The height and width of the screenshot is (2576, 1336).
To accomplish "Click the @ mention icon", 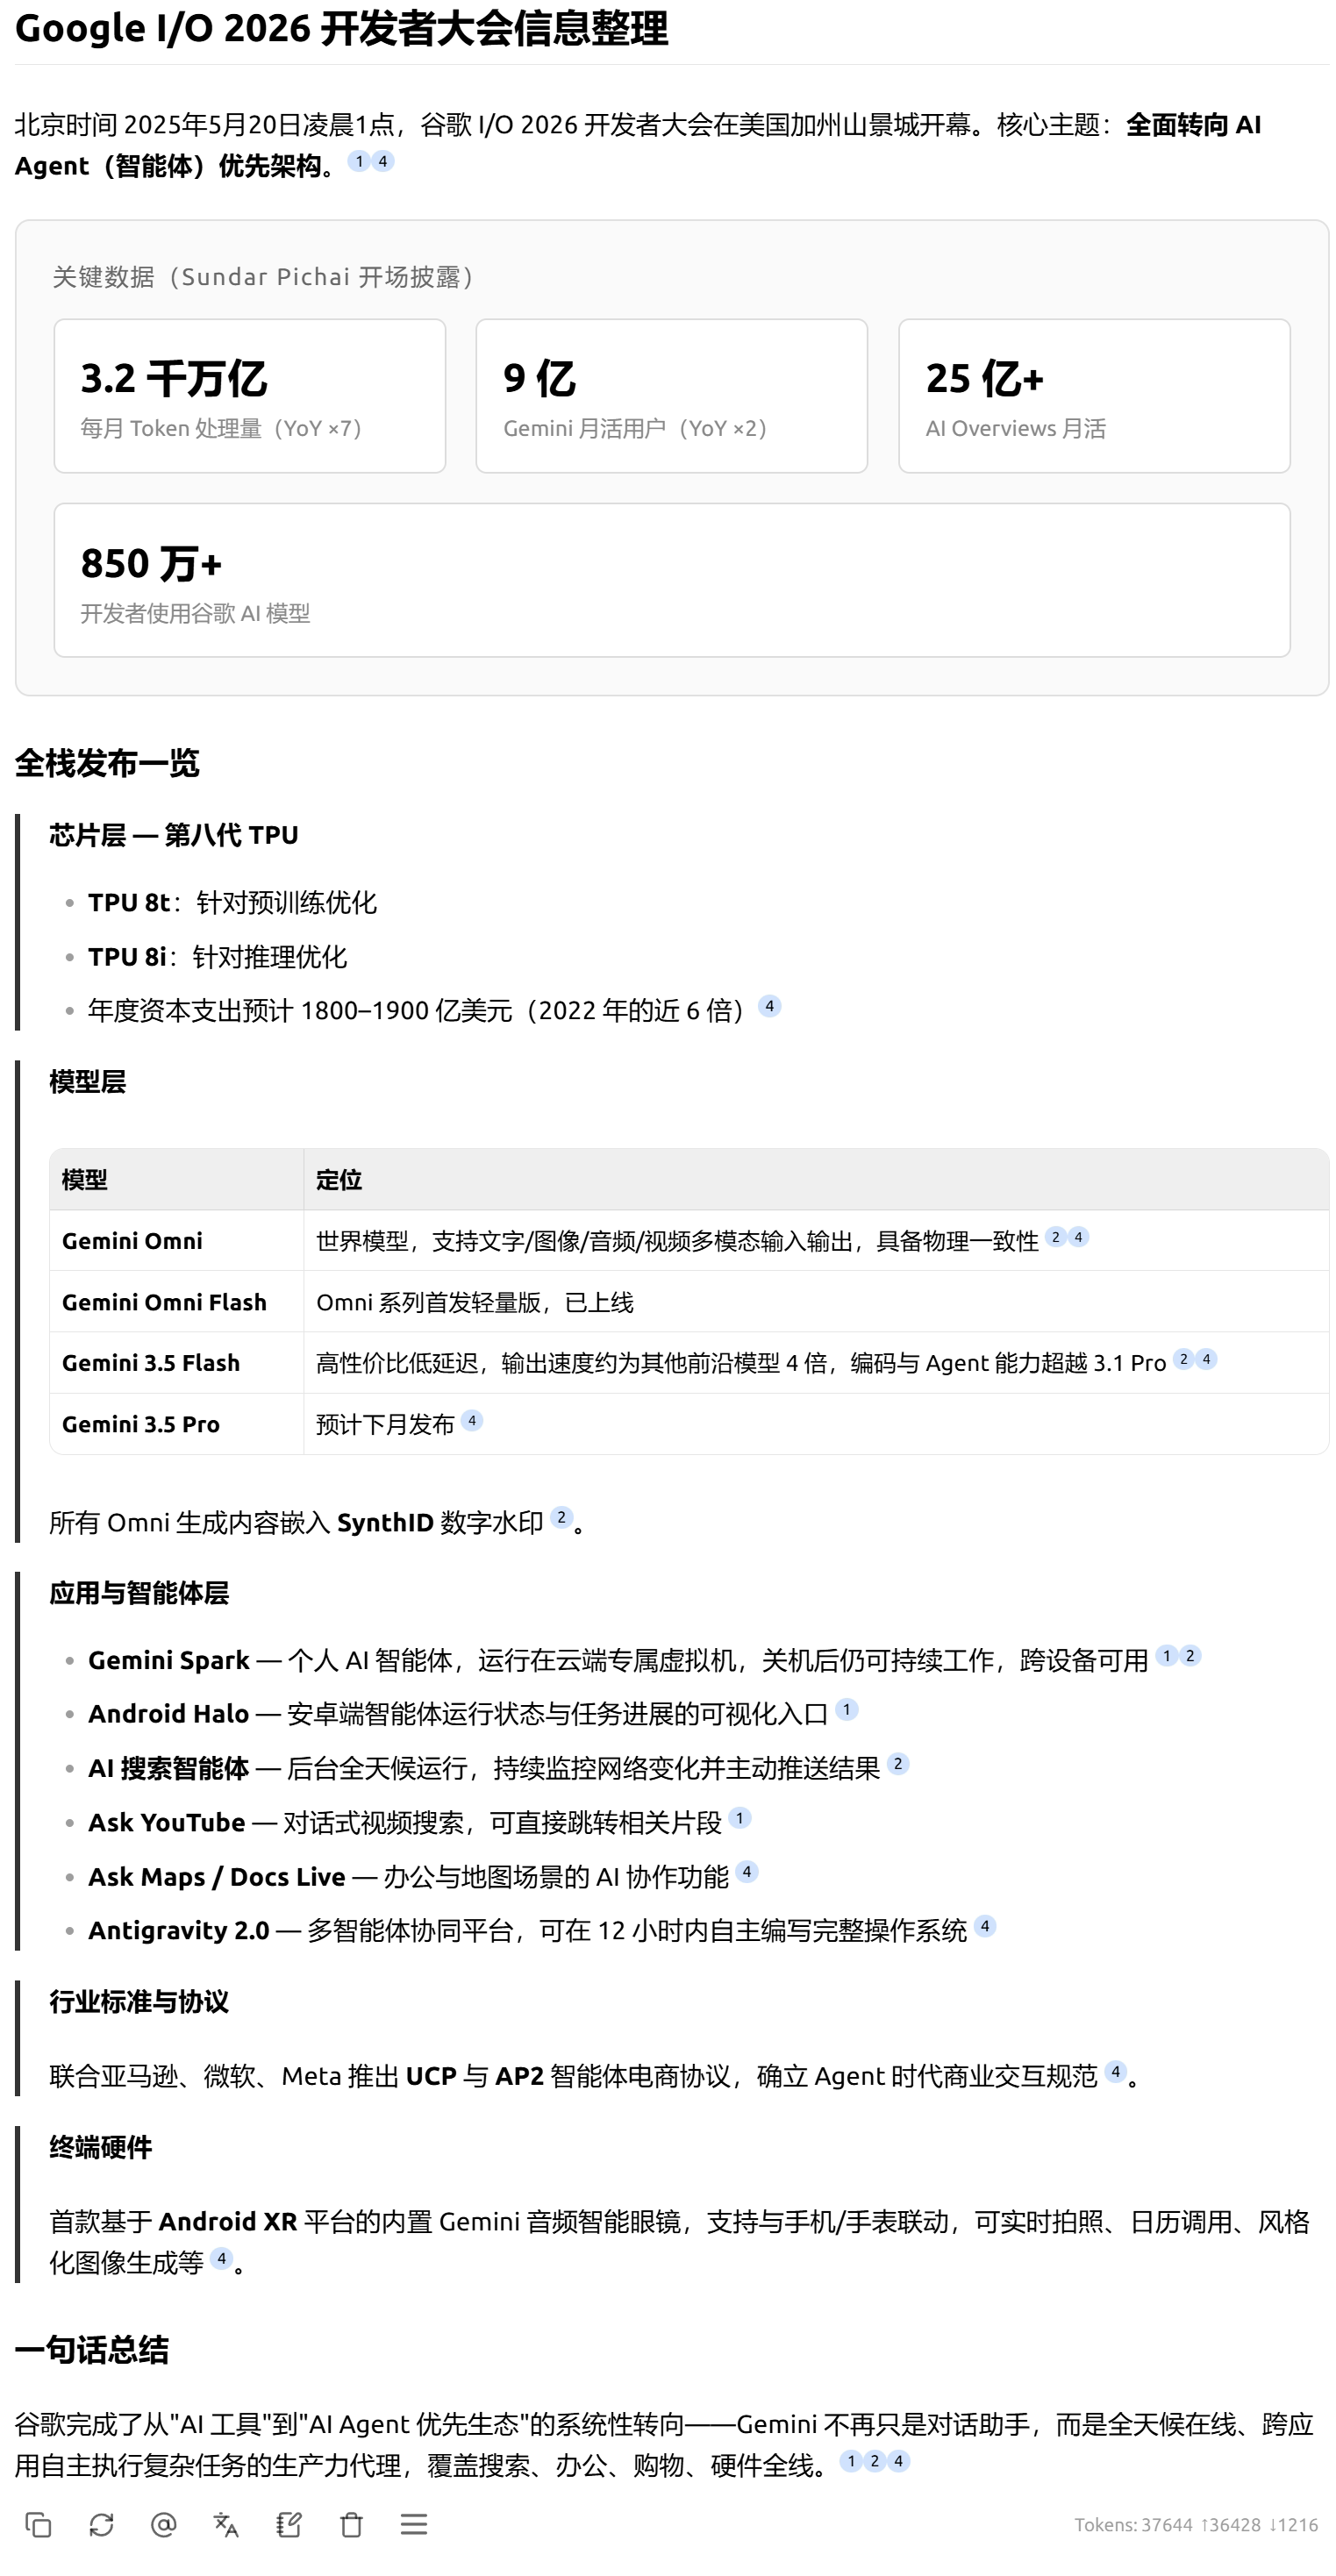I will tap(163, 2525).
